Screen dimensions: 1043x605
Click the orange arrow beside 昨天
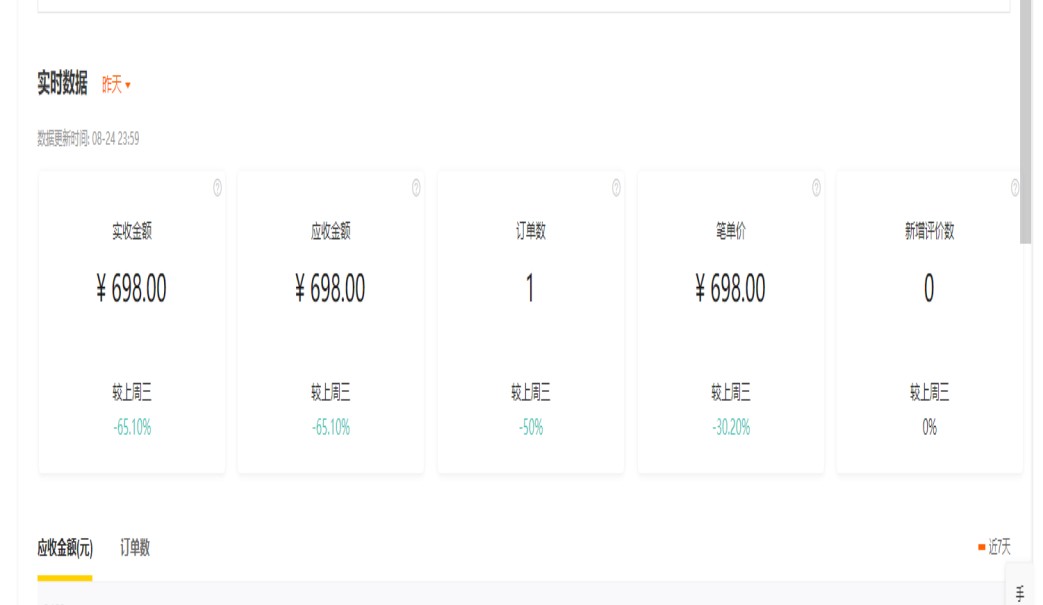pos(128,86)
